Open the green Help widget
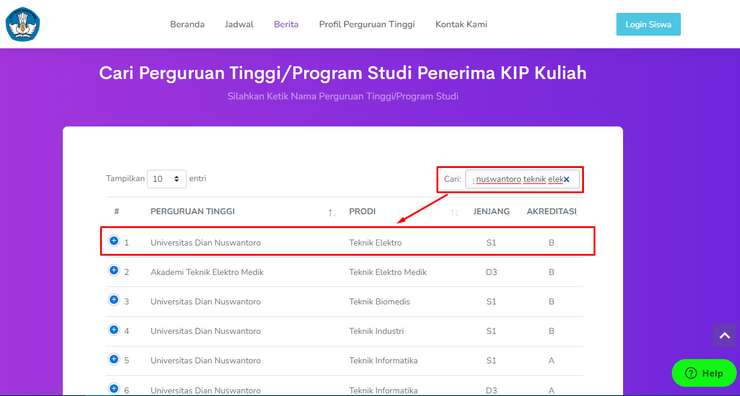The image size is (740, 396). (x=704, y=373)
